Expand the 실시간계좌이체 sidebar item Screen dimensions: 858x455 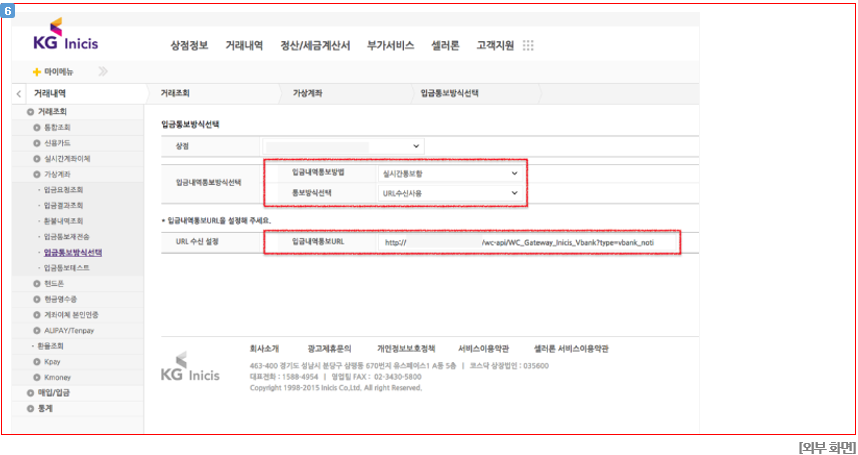tap(37, 159)
